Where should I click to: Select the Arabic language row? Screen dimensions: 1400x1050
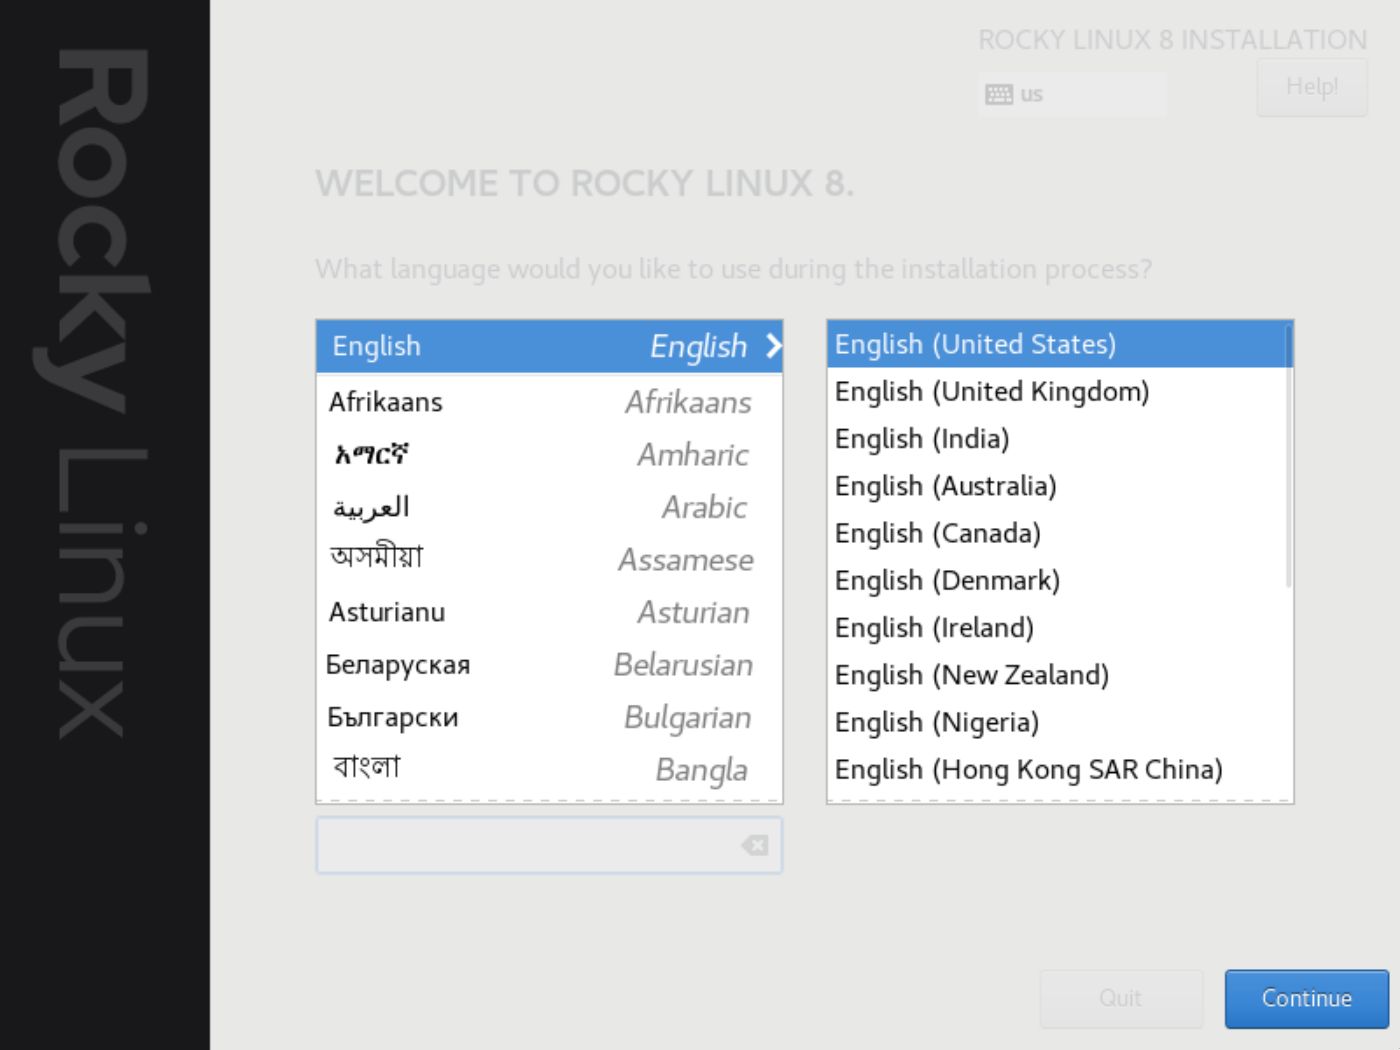(x=549, y=507)
